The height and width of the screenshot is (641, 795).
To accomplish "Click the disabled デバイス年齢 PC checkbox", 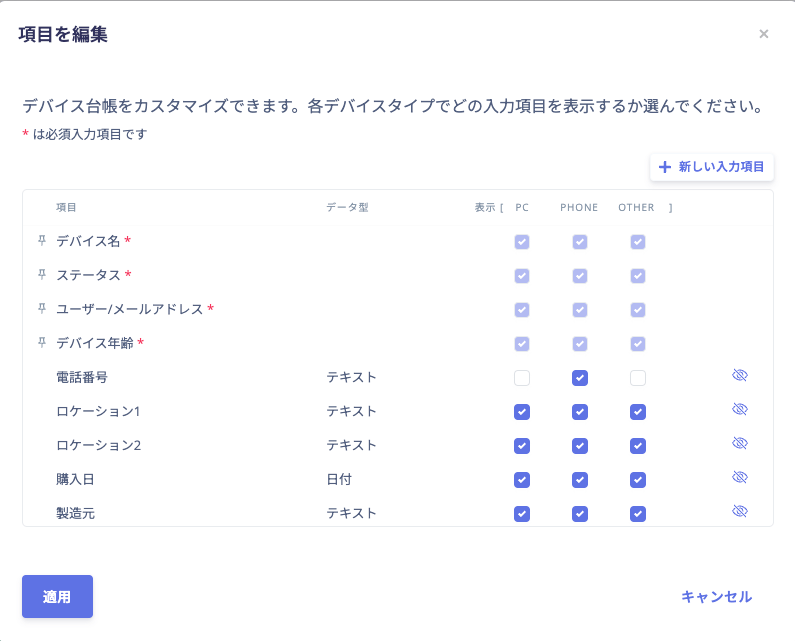I will (522, 344).
